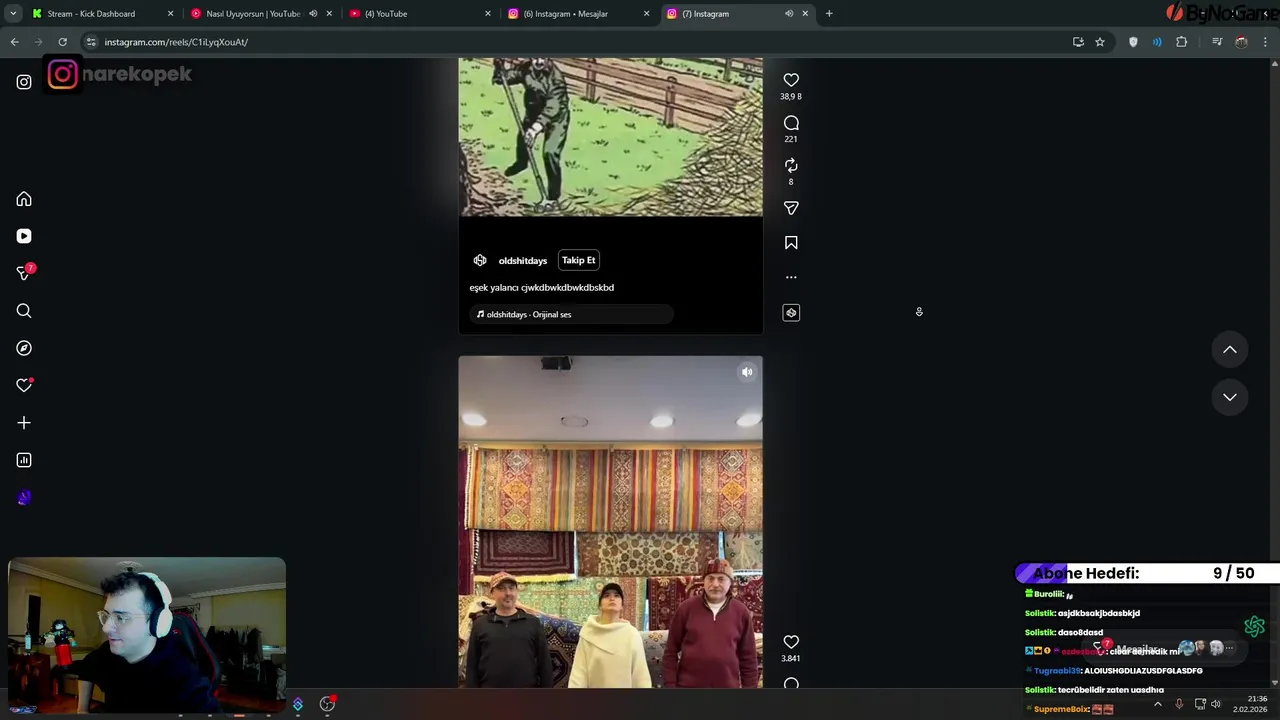
Task: Share the oldshitdays reel via paper plane
Action: point(791,208)
